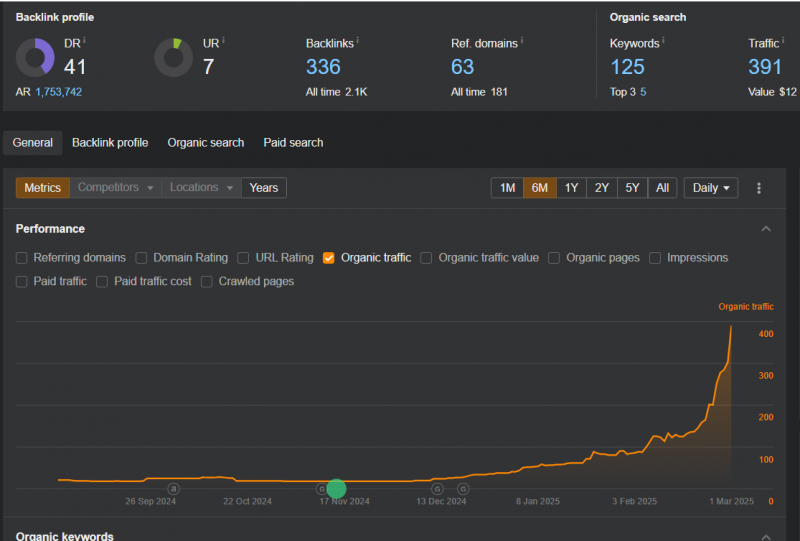The width and height of the screenshot is (800, 541).
Task: Collapse the Performance section chevron
Action: point(766,229)
